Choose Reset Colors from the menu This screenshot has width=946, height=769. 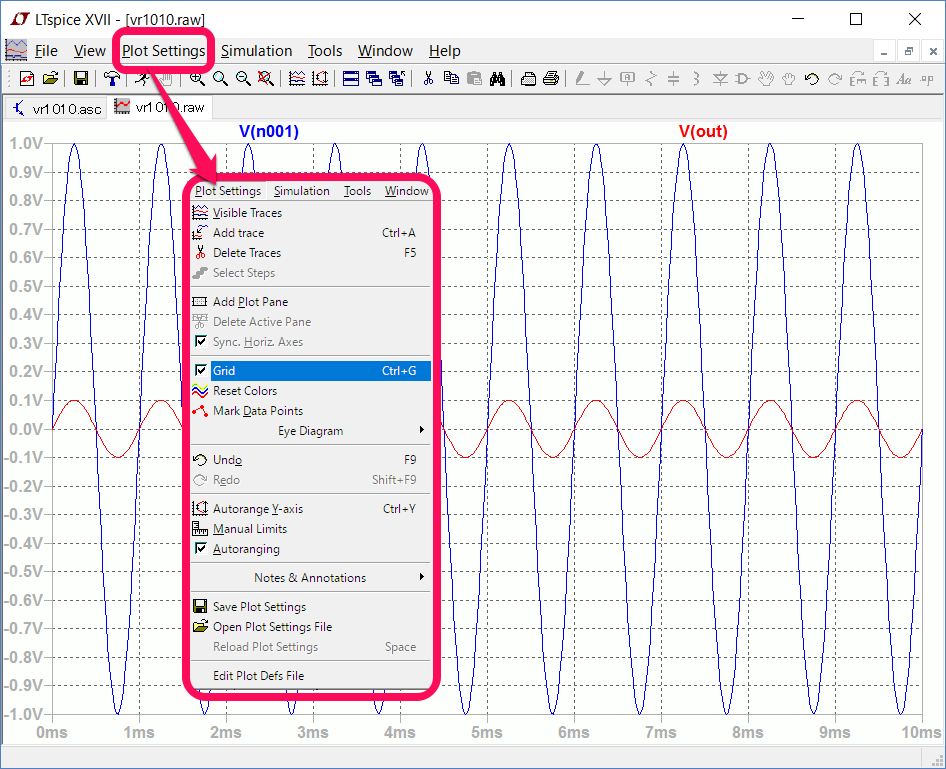[311, 391]
